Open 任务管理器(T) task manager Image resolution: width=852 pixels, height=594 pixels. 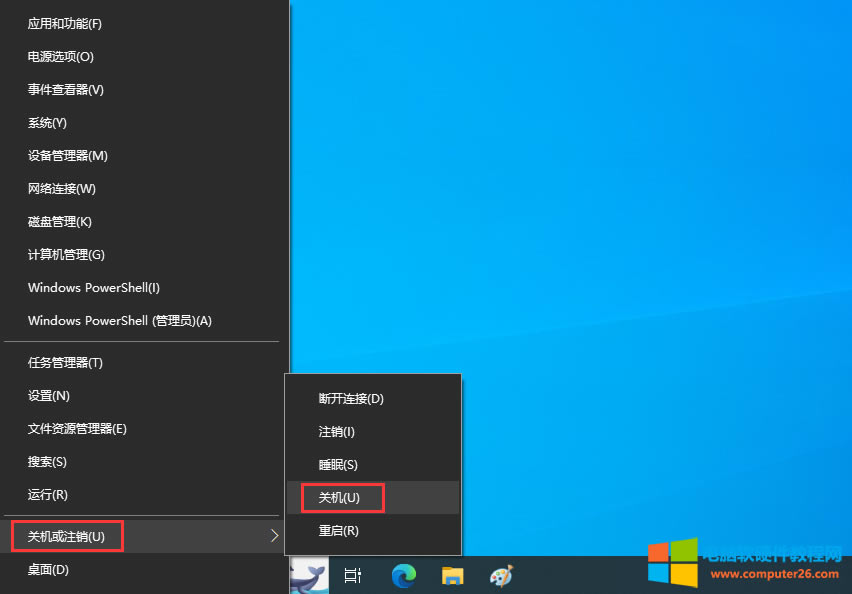coord(65,362)
